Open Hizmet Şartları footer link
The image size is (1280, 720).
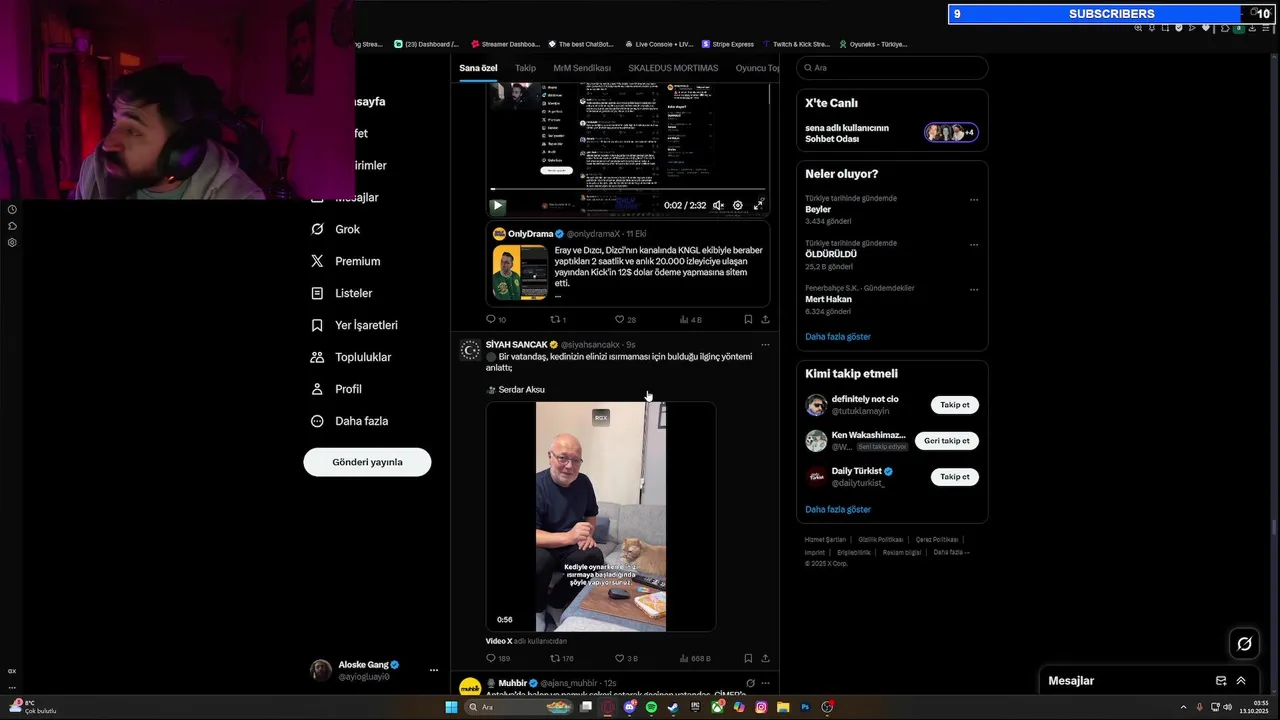(x=825, y=540)
